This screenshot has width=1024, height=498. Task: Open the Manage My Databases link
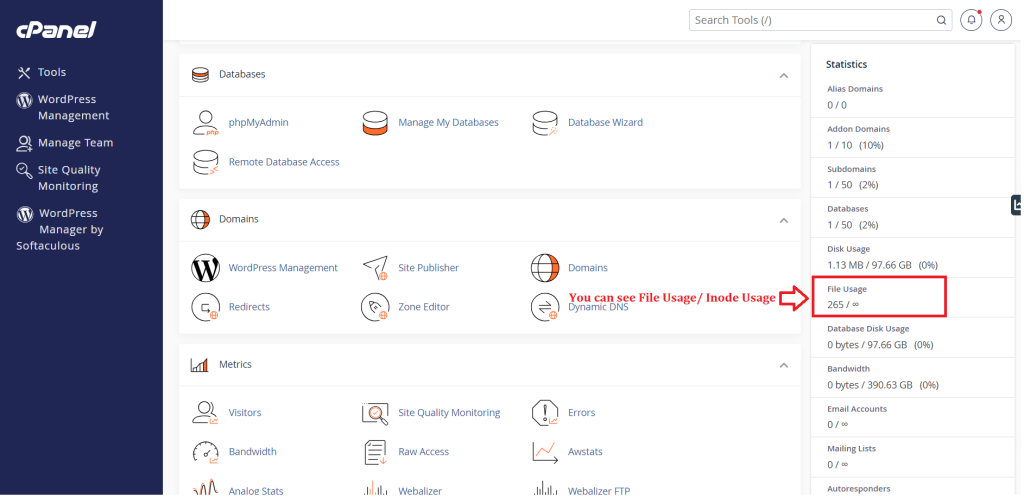[x=448, y=122]
